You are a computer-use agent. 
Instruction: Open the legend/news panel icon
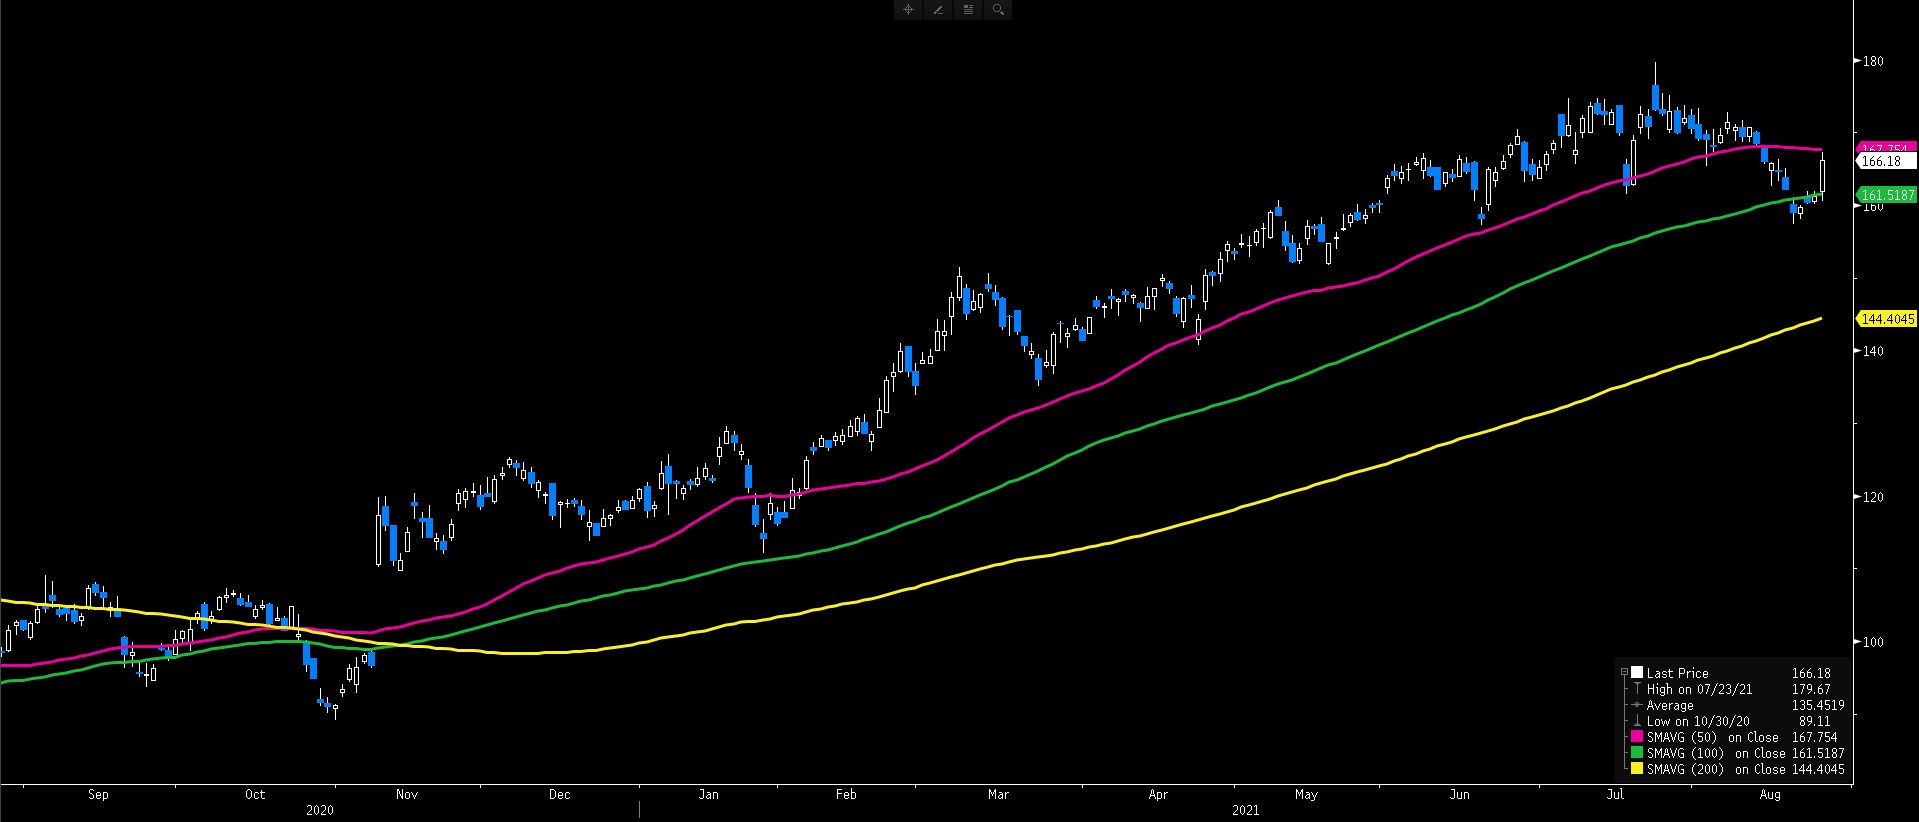point(968,10)
